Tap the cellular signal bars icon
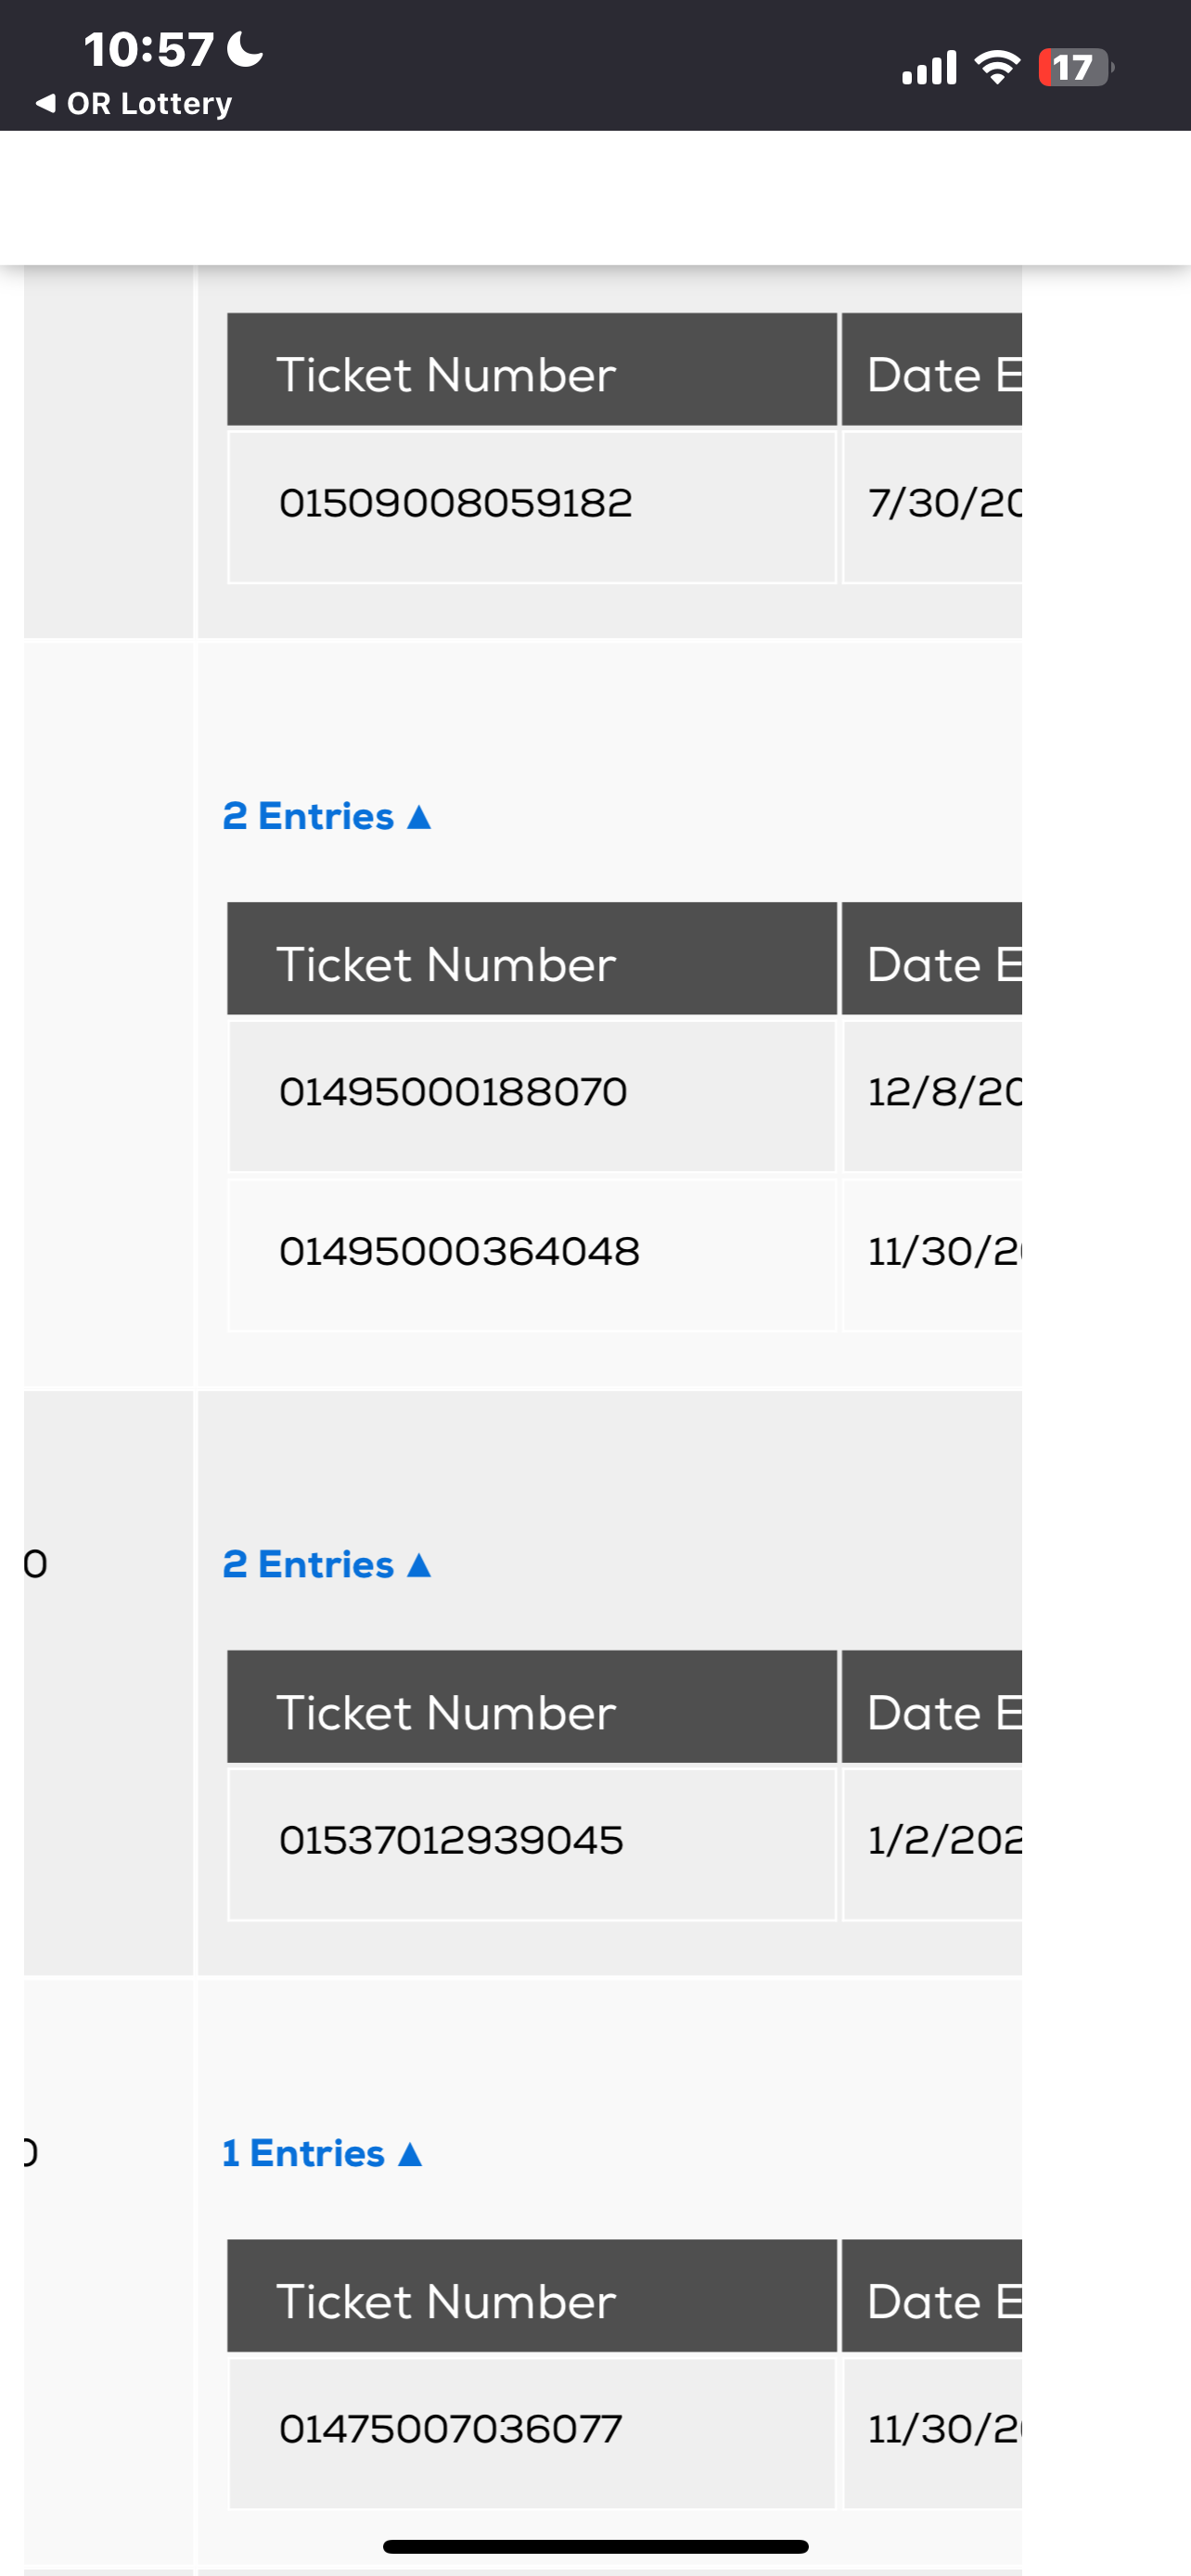The width and height of the screenshot is (1191, 2576). click(x=929, y=67)
